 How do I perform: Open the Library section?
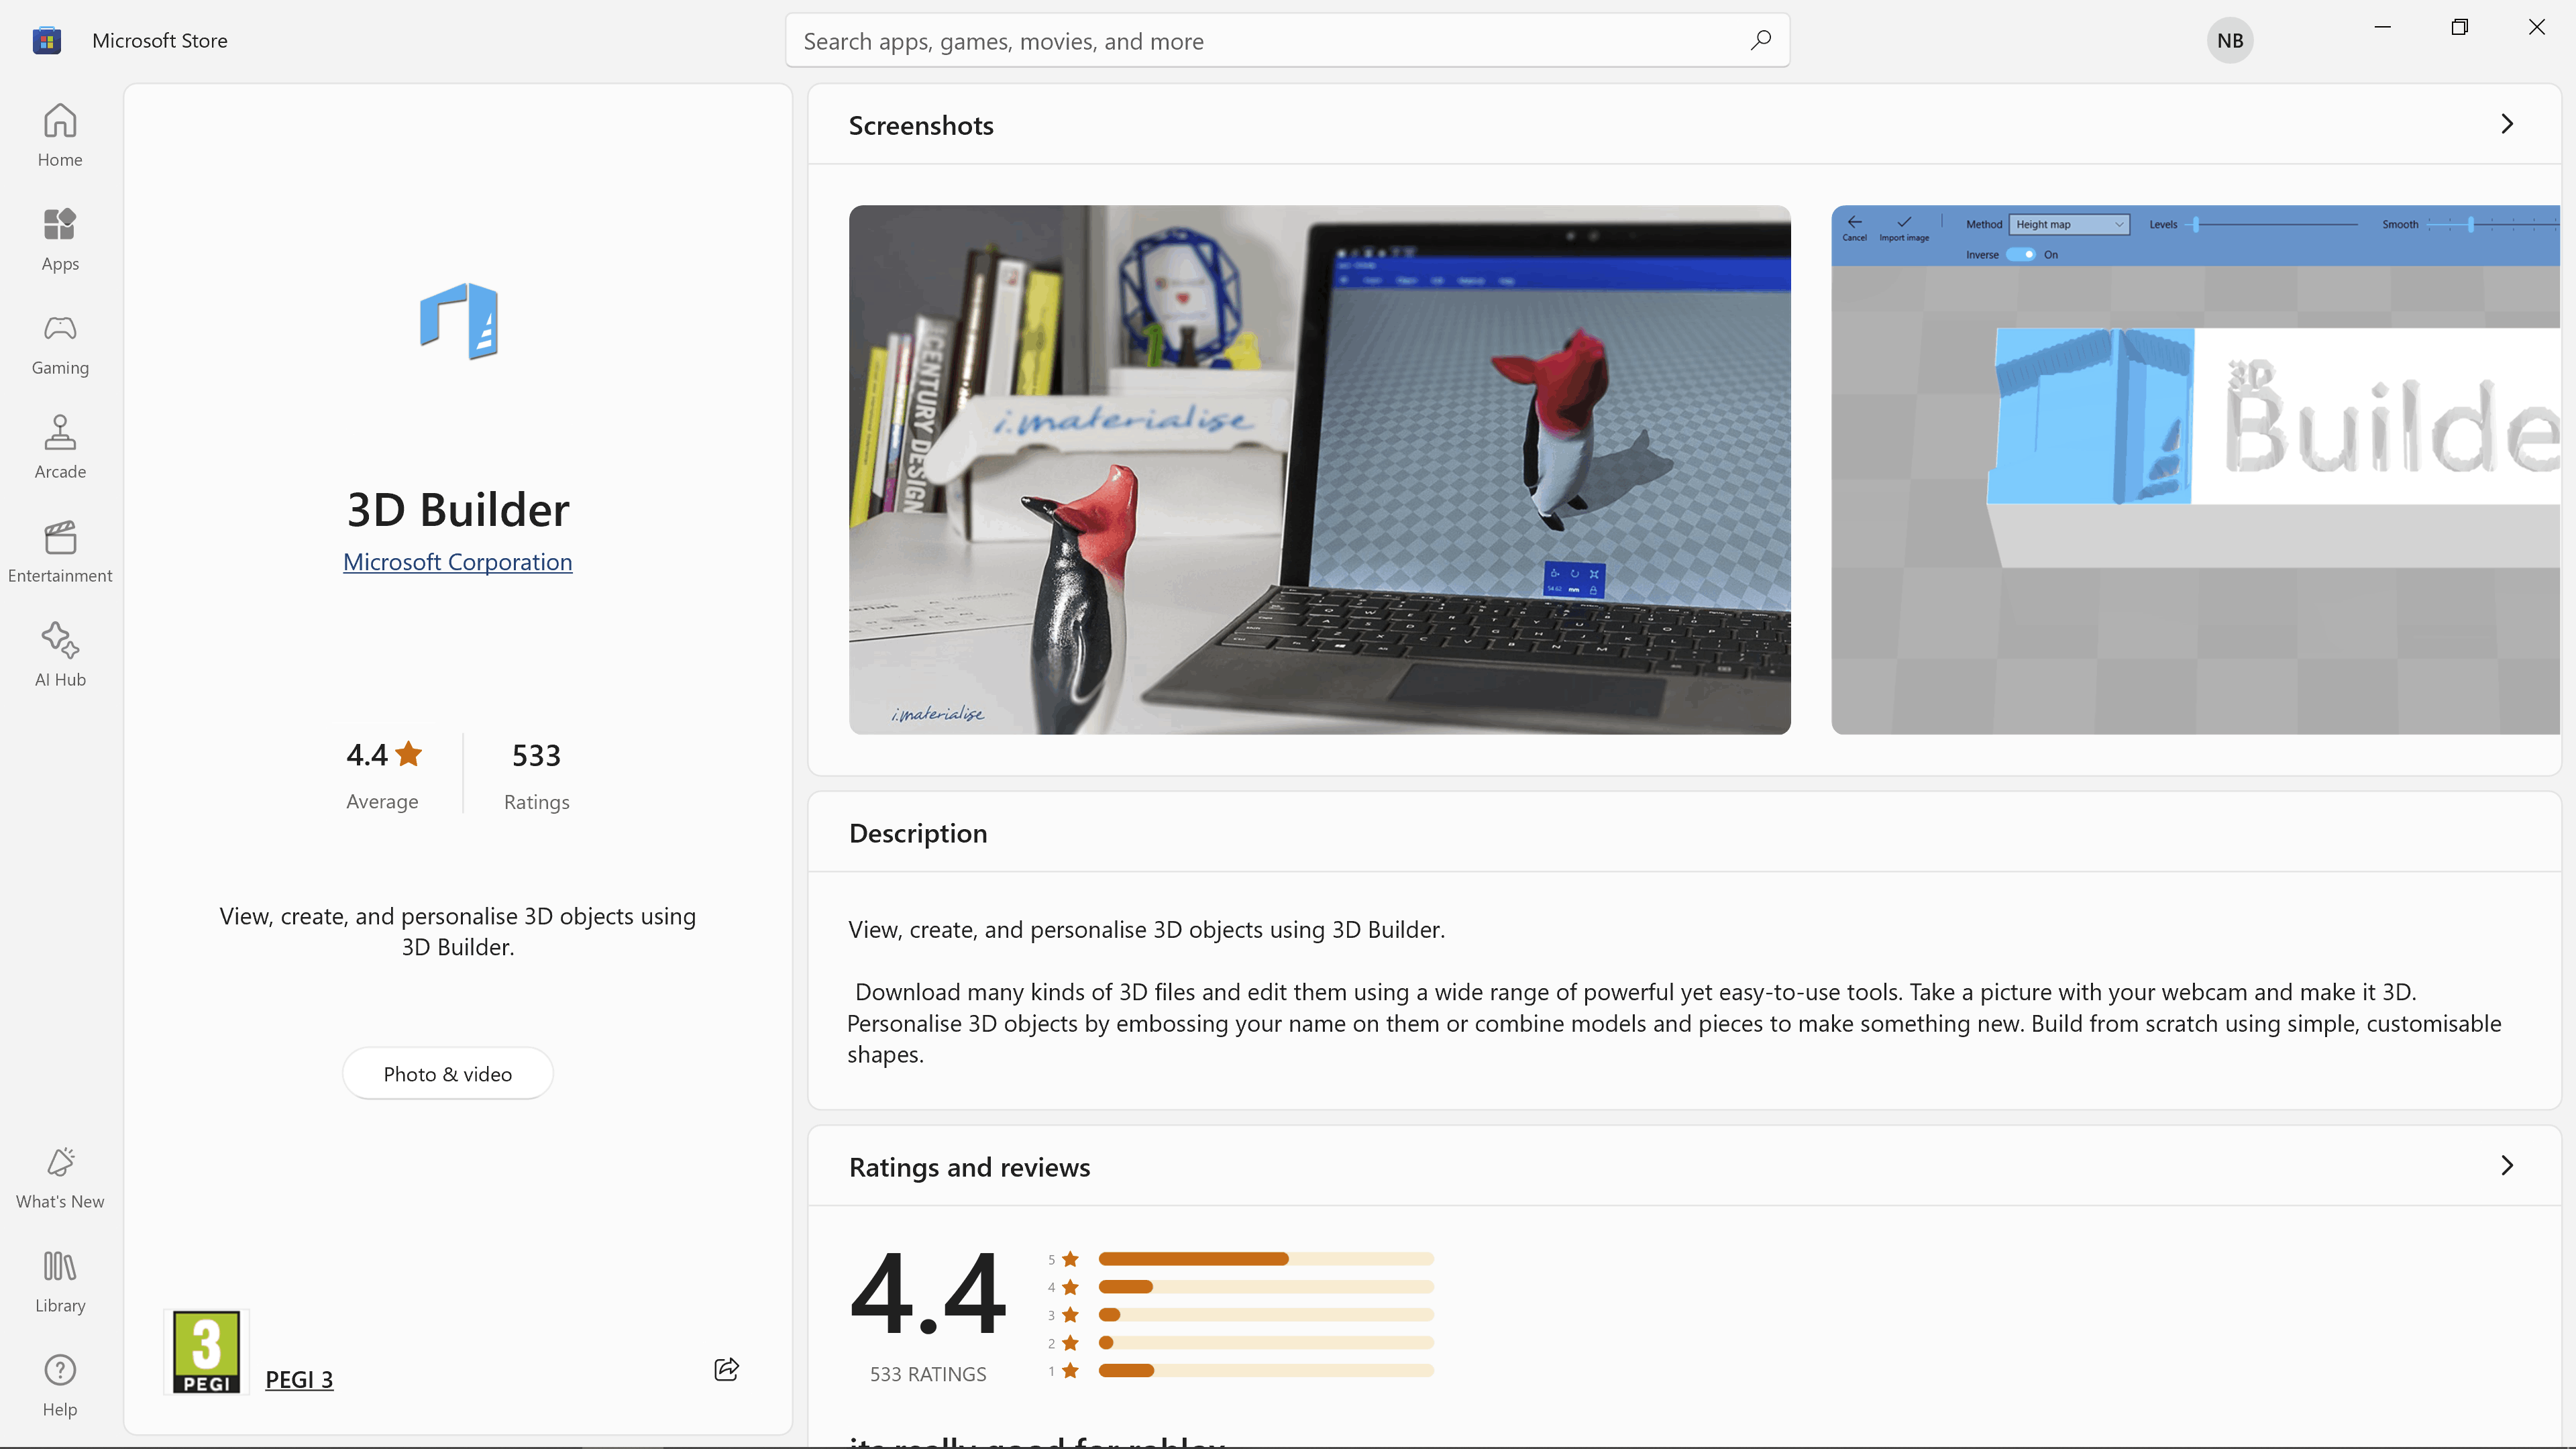pyautogui.click(x=60, y=1281)
